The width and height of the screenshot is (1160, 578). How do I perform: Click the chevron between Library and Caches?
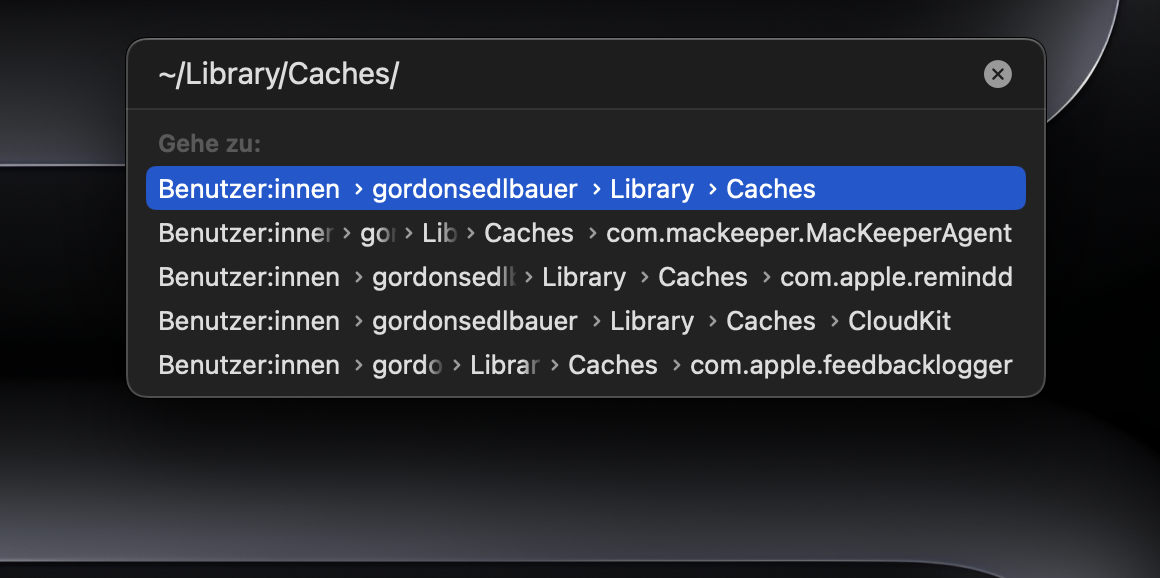click(x=712, y=188)
